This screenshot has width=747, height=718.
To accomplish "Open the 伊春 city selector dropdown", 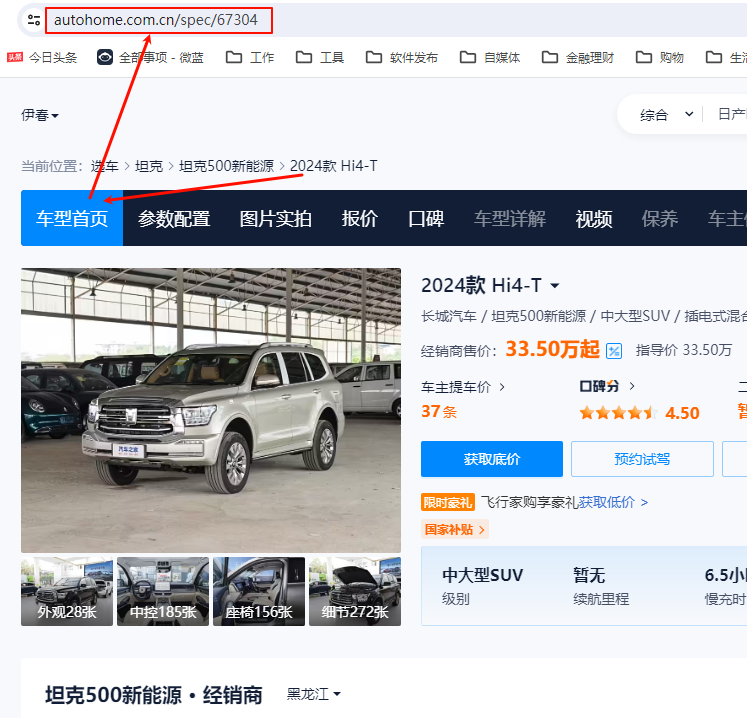I will (40, 115).
